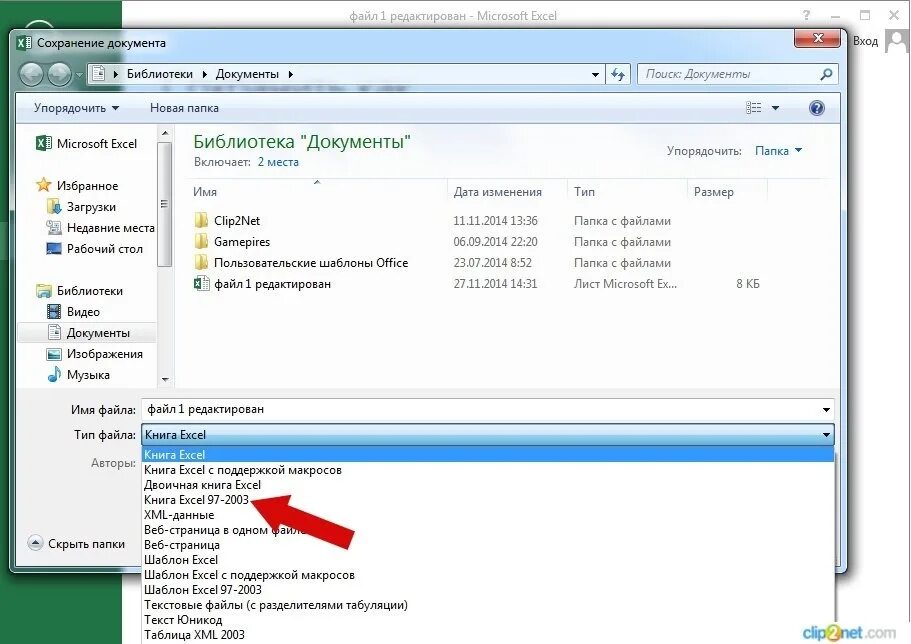This screenshot has height=644, width=911.
Task: Open the 2 места link
Action: pyautogui.click(x=278, y=162)
